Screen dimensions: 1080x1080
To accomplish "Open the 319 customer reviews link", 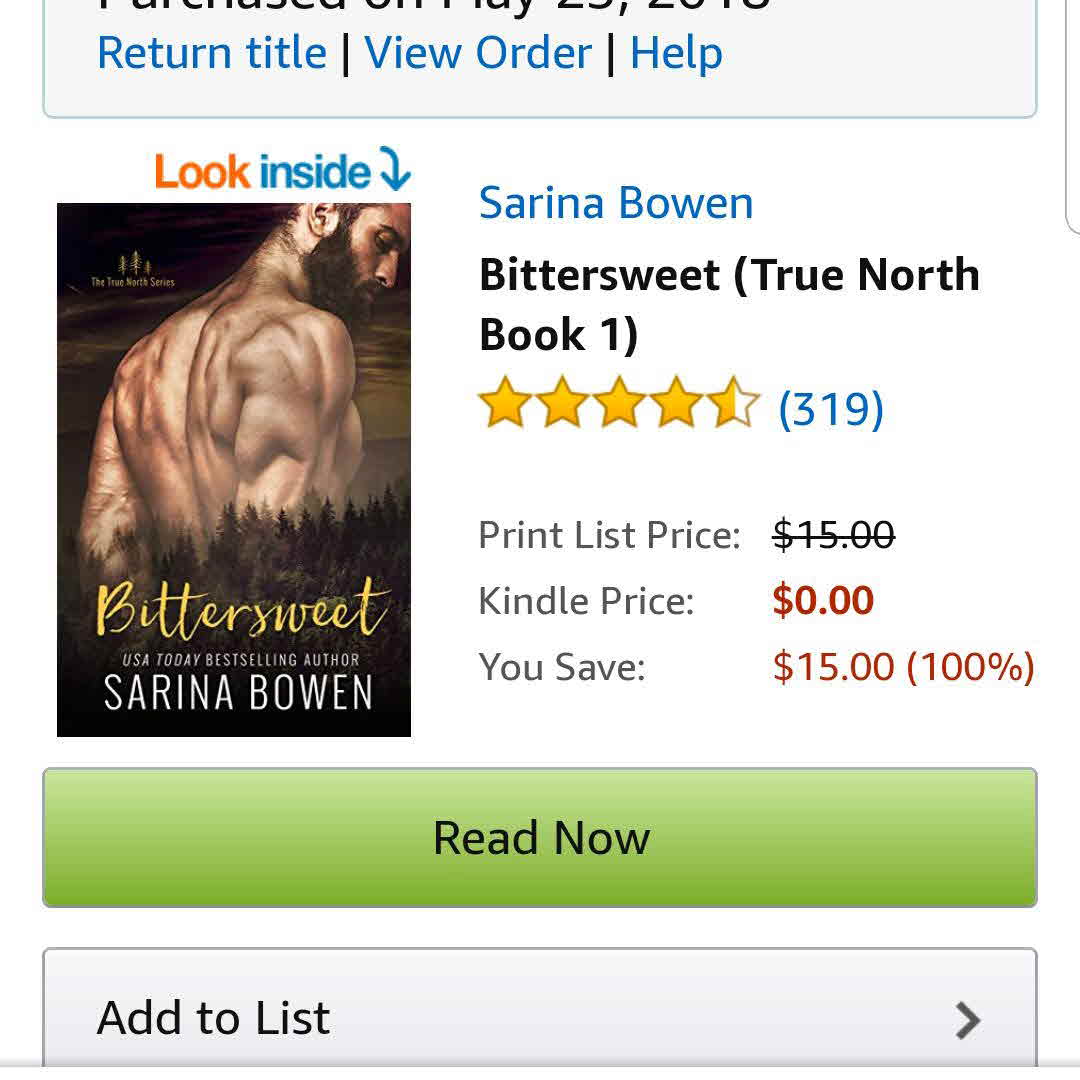I will [x=831, y=408].
